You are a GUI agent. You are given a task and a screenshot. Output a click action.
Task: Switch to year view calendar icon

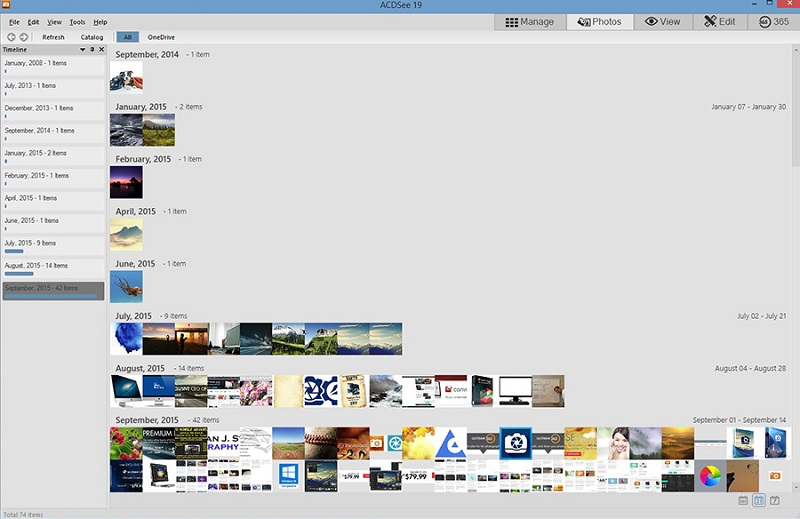[743, 501]
